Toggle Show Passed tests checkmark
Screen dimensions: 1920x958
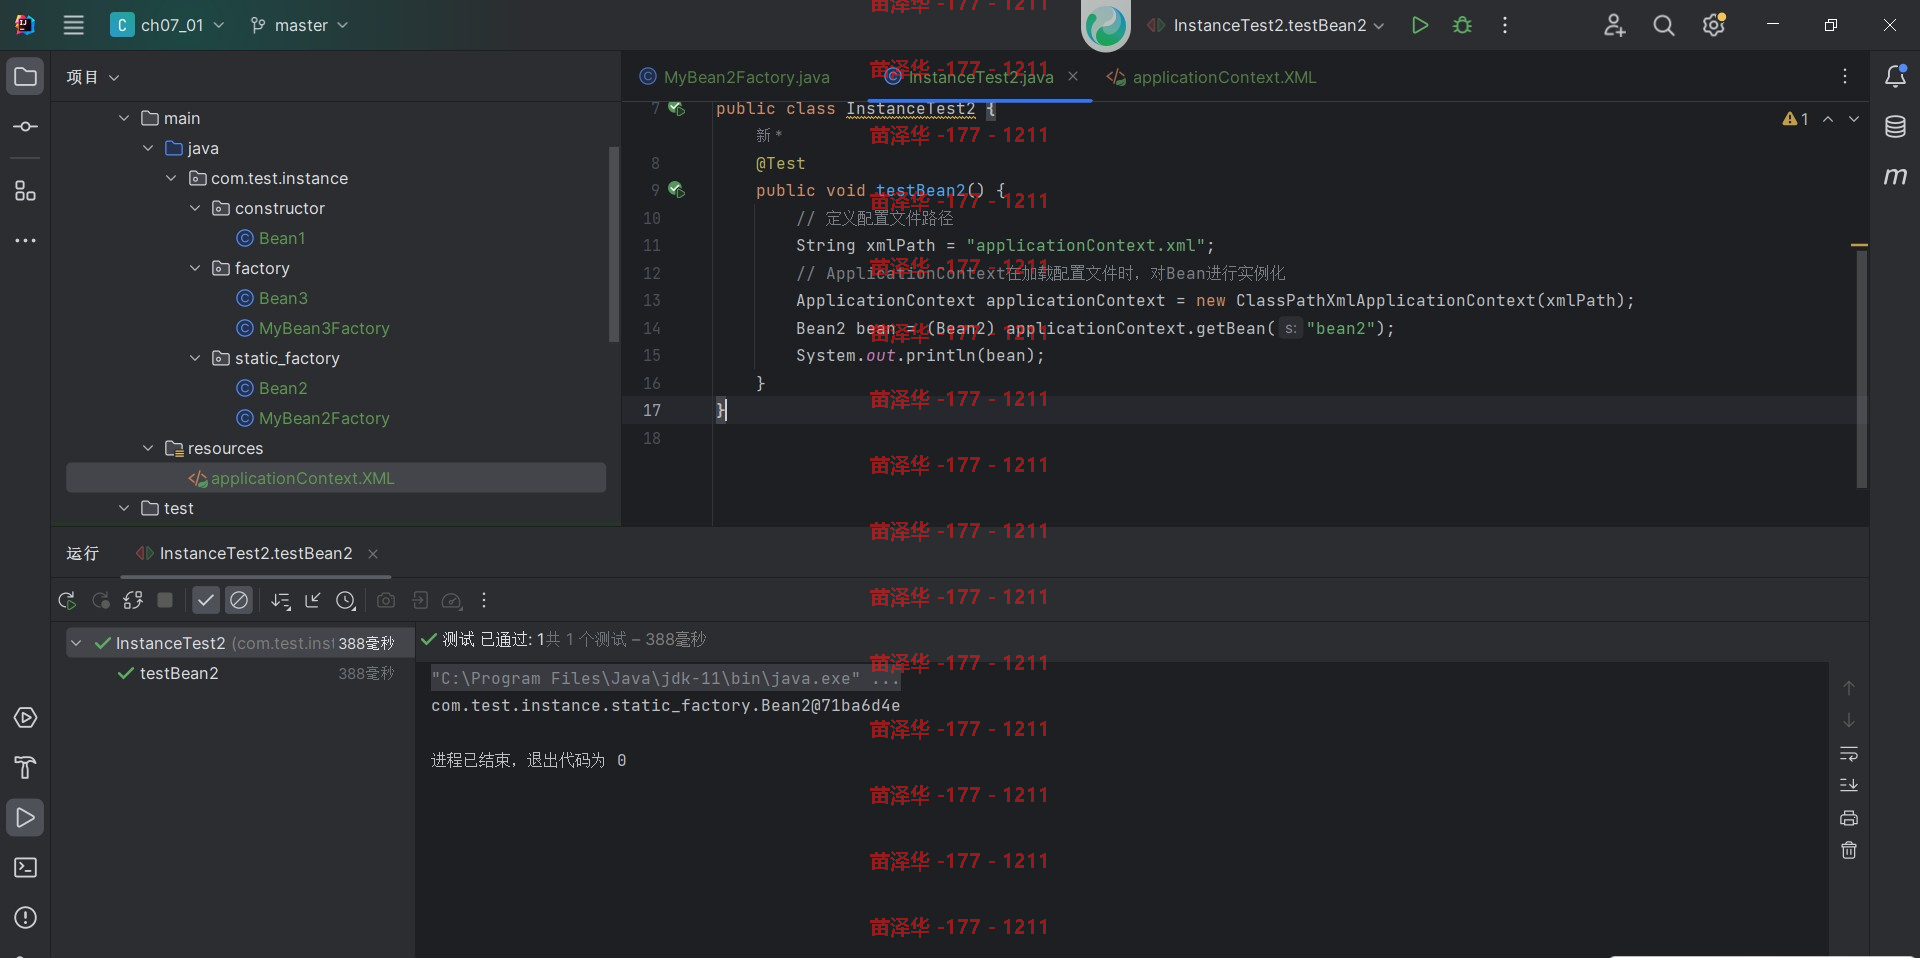pos(206,600)
